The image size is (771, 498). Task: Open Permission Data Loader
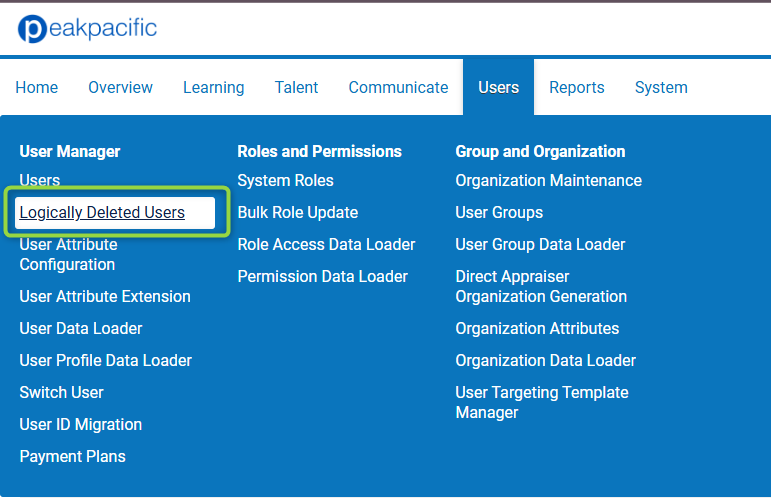[323, 276]
